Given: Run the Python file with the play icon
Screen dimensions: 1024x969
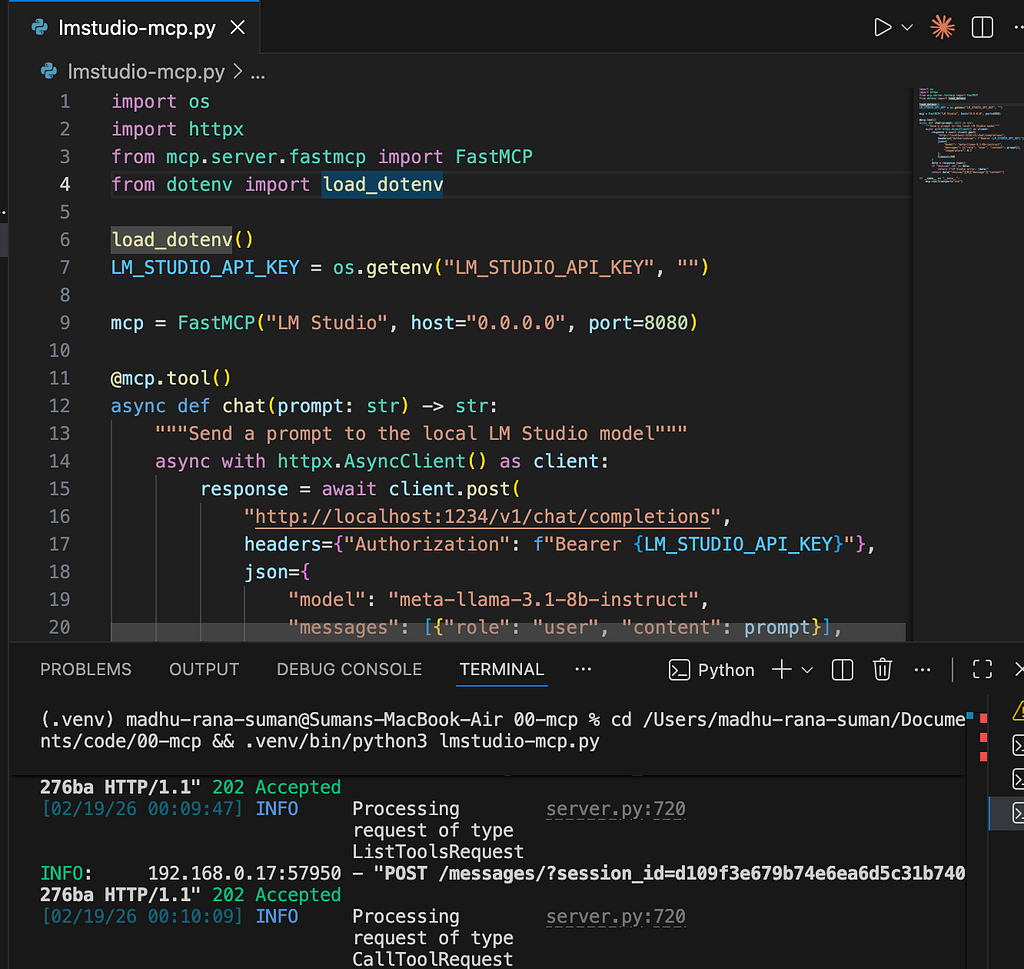Looking at the screenshot, I should point(882,27).
